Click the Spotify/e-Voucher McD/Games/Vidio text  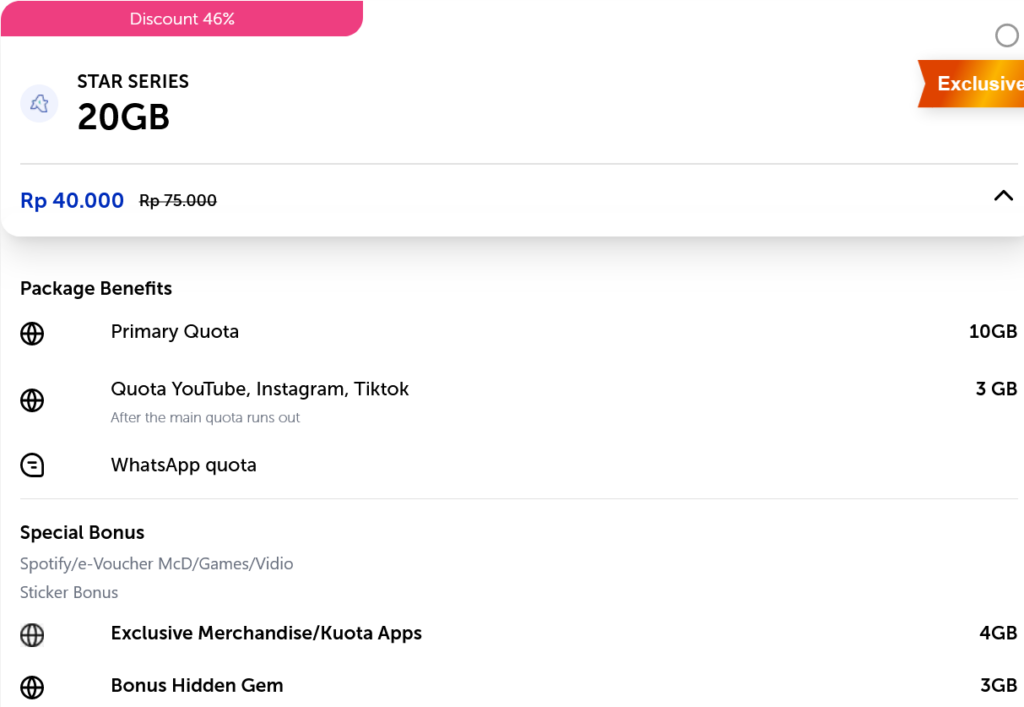(x=157, y=564)
